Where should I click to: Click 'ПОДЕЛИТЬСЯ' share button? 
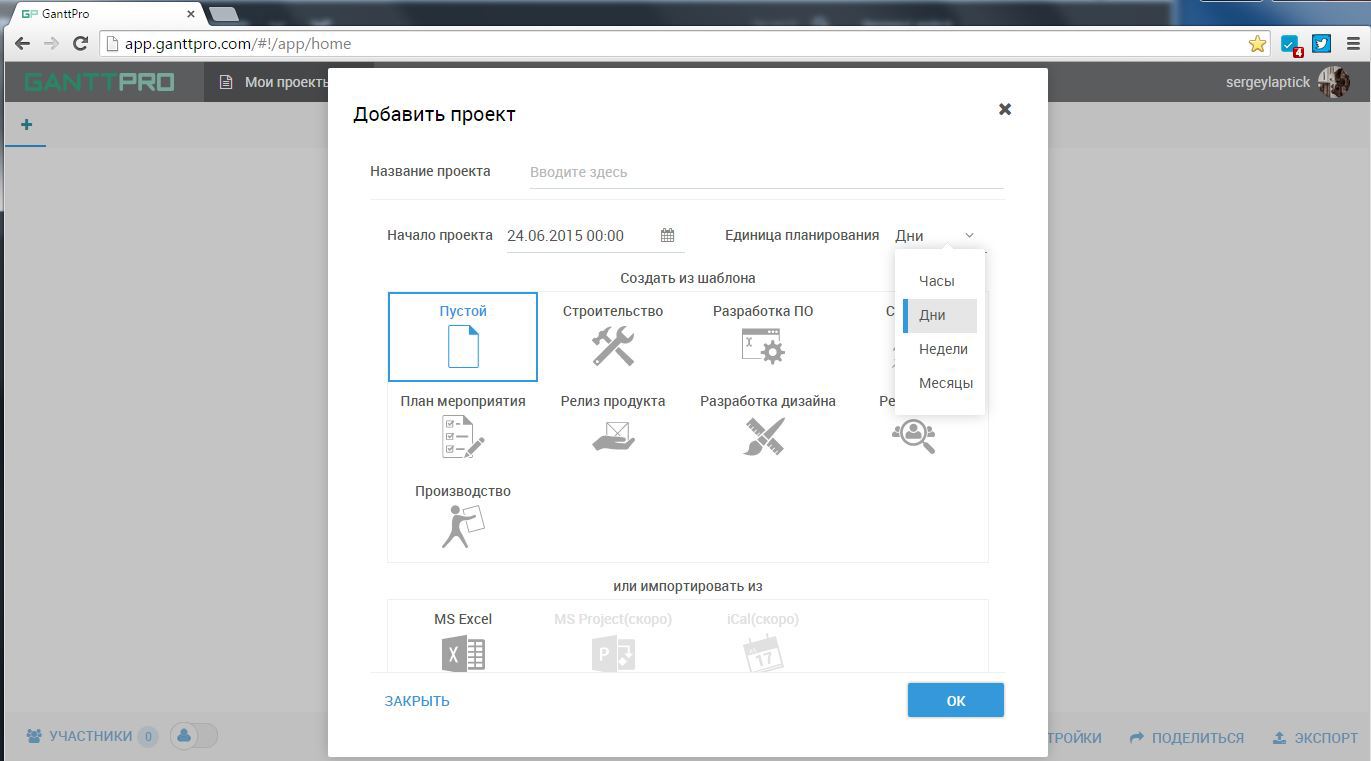(x=1187, y=738)
